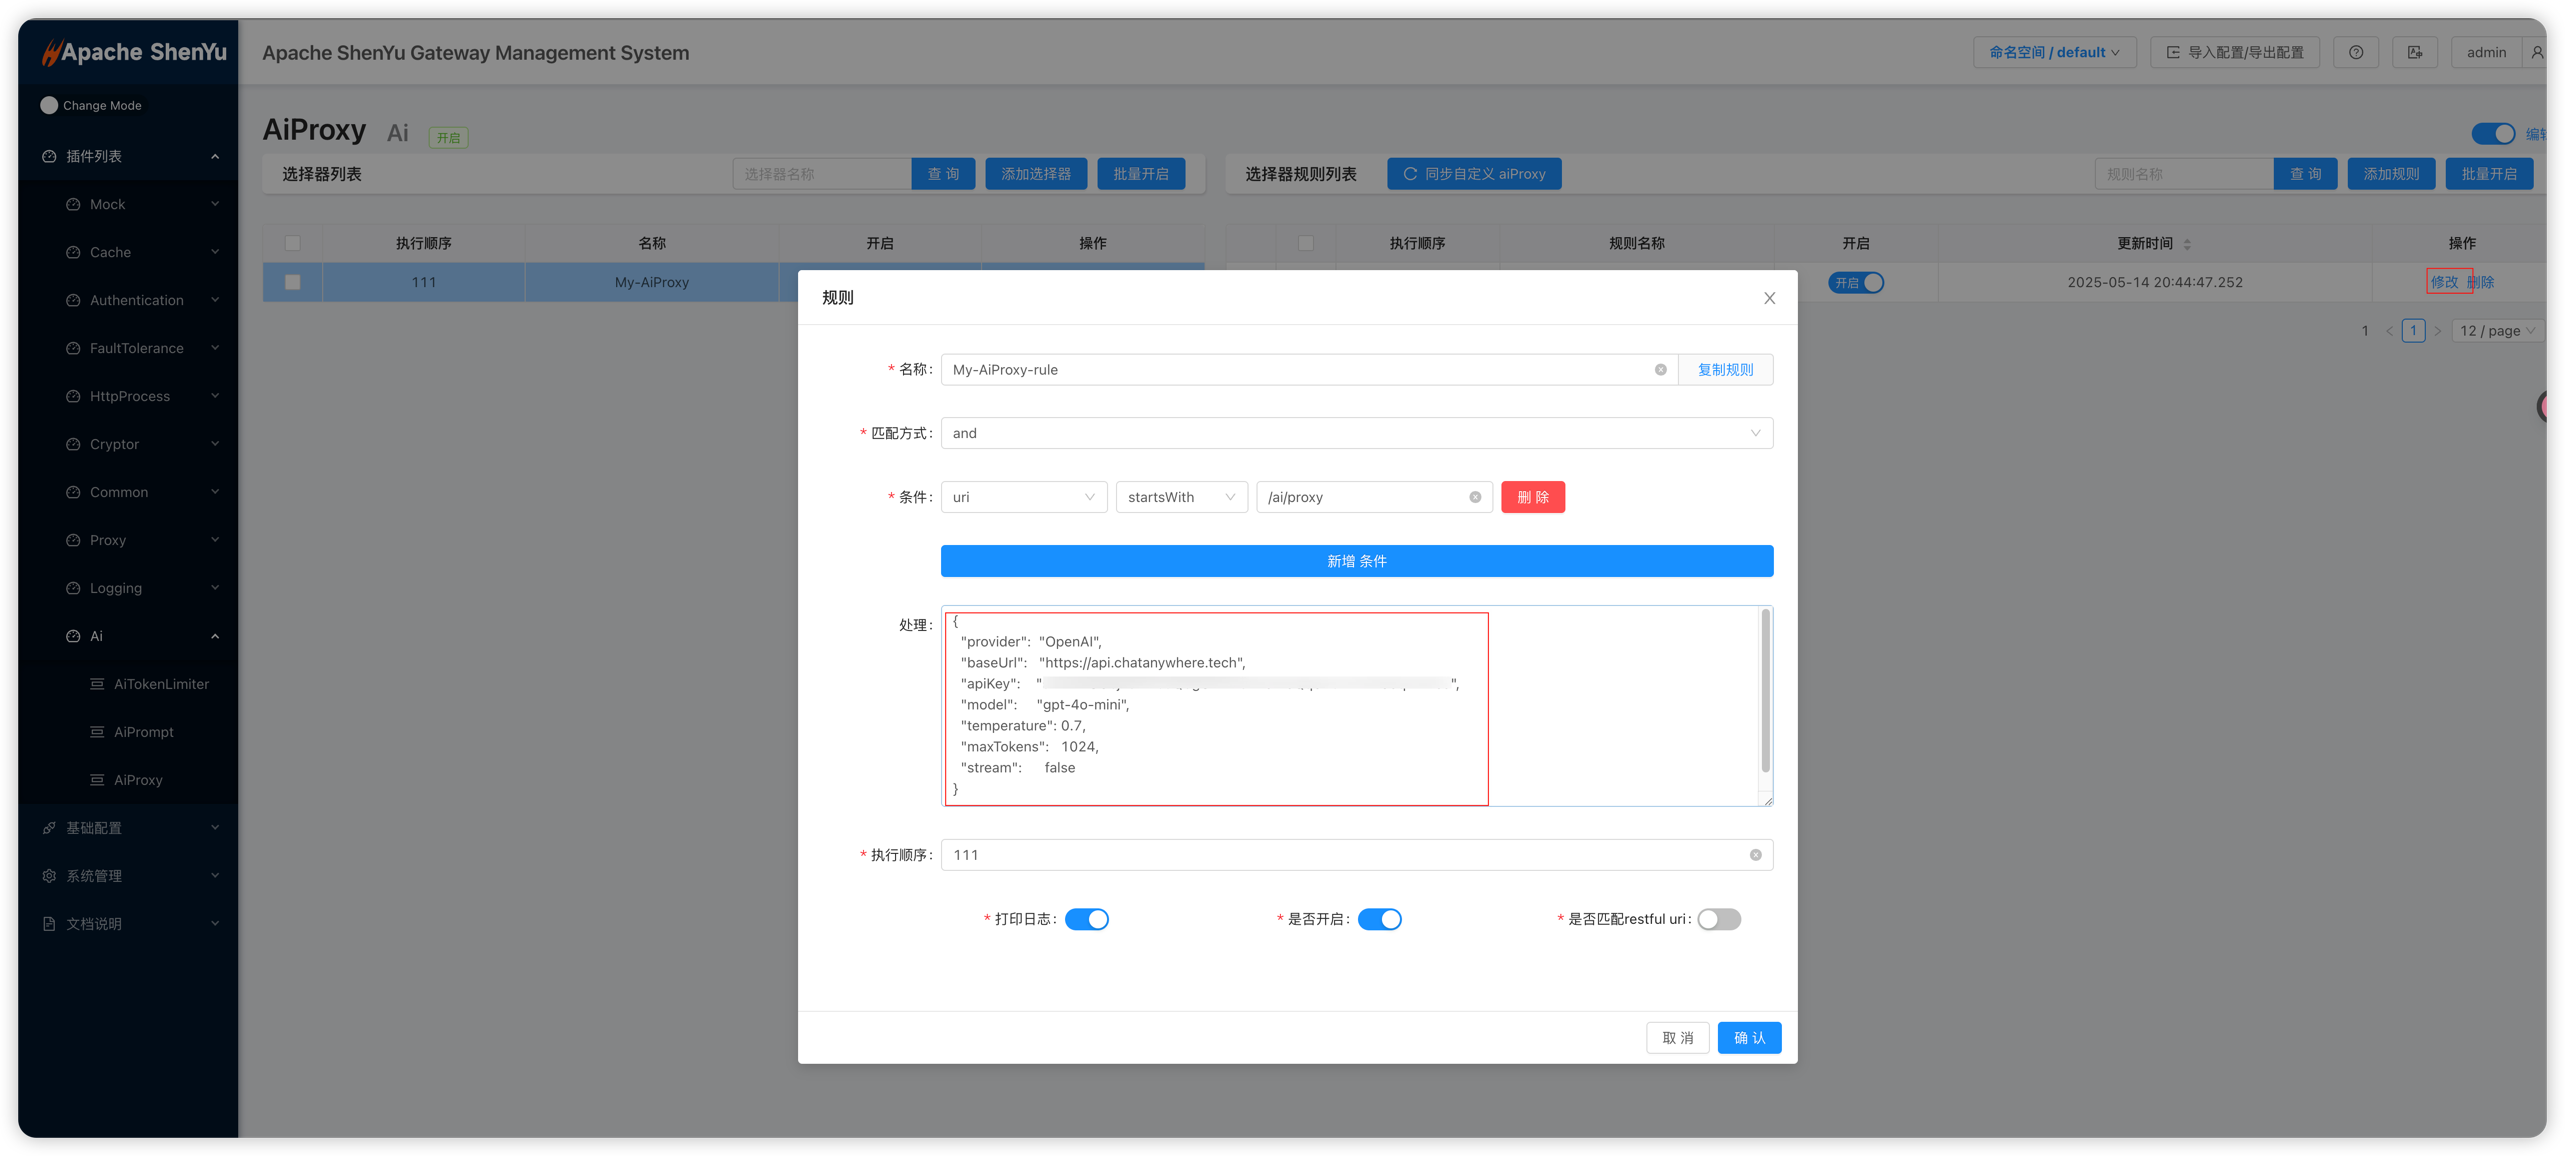This screenshot has width=2565, height=1156.
Task: Toggle the 开启 switch in rules row
Action: 1856,283
